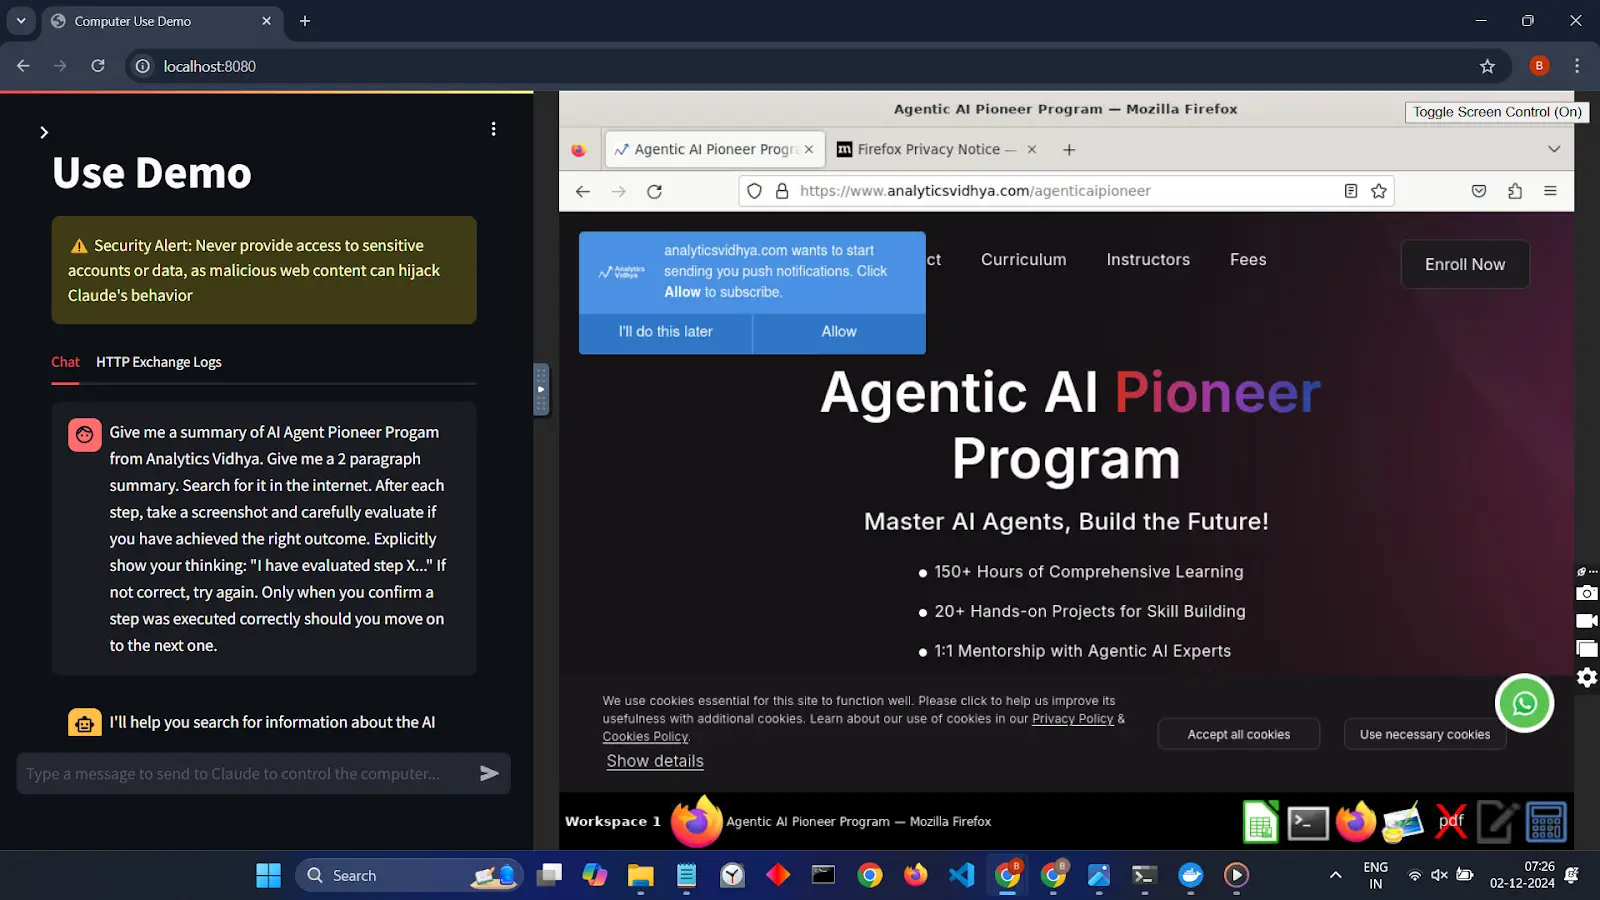1600x900 pixels.
Task: Open Save to Pocket in Firefox toolbar
Action: tap(1479, 191)
